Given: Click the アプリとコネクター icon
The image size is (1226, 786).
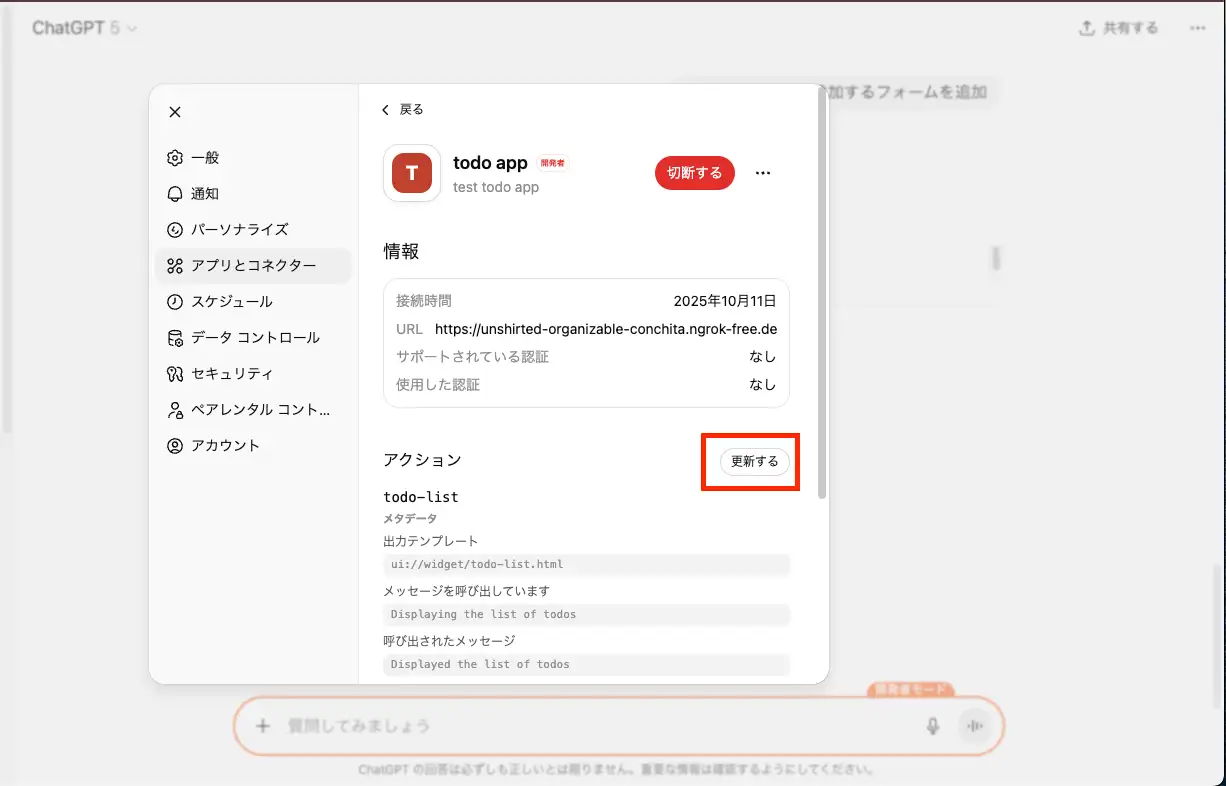Looking at the screenshot, I should click(x=175, y=266).
